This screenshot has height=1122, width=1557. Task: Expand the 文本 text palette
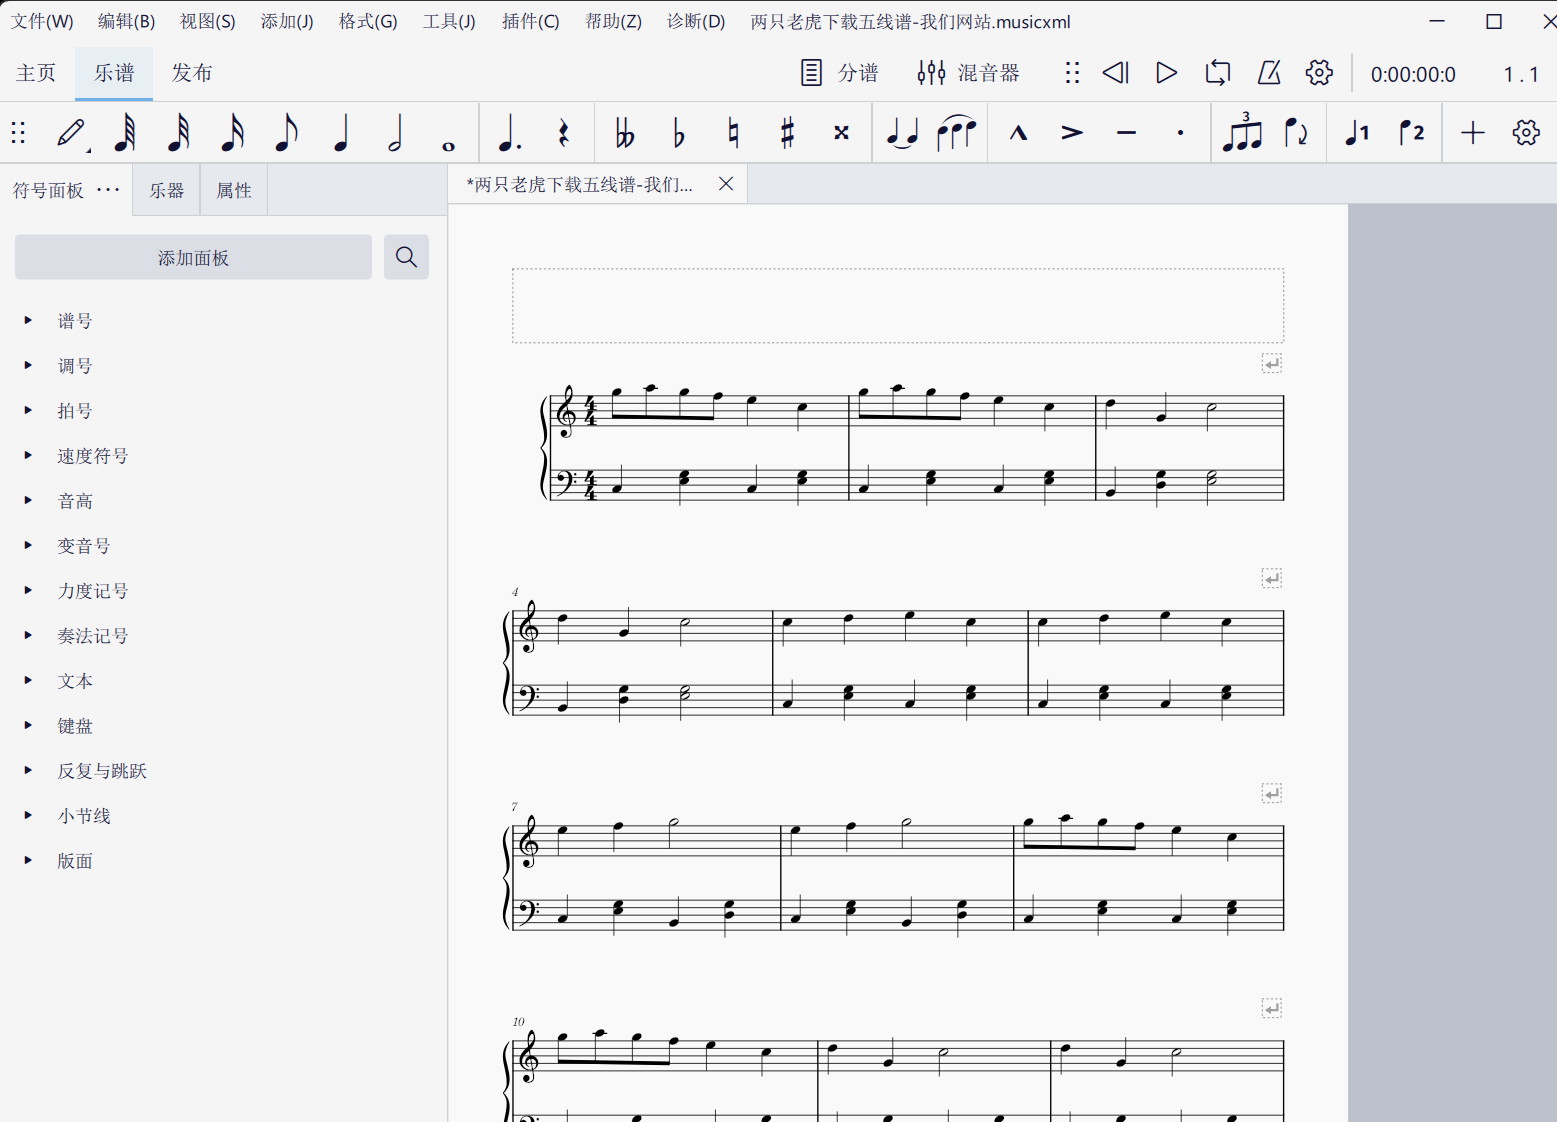[28, 681]
